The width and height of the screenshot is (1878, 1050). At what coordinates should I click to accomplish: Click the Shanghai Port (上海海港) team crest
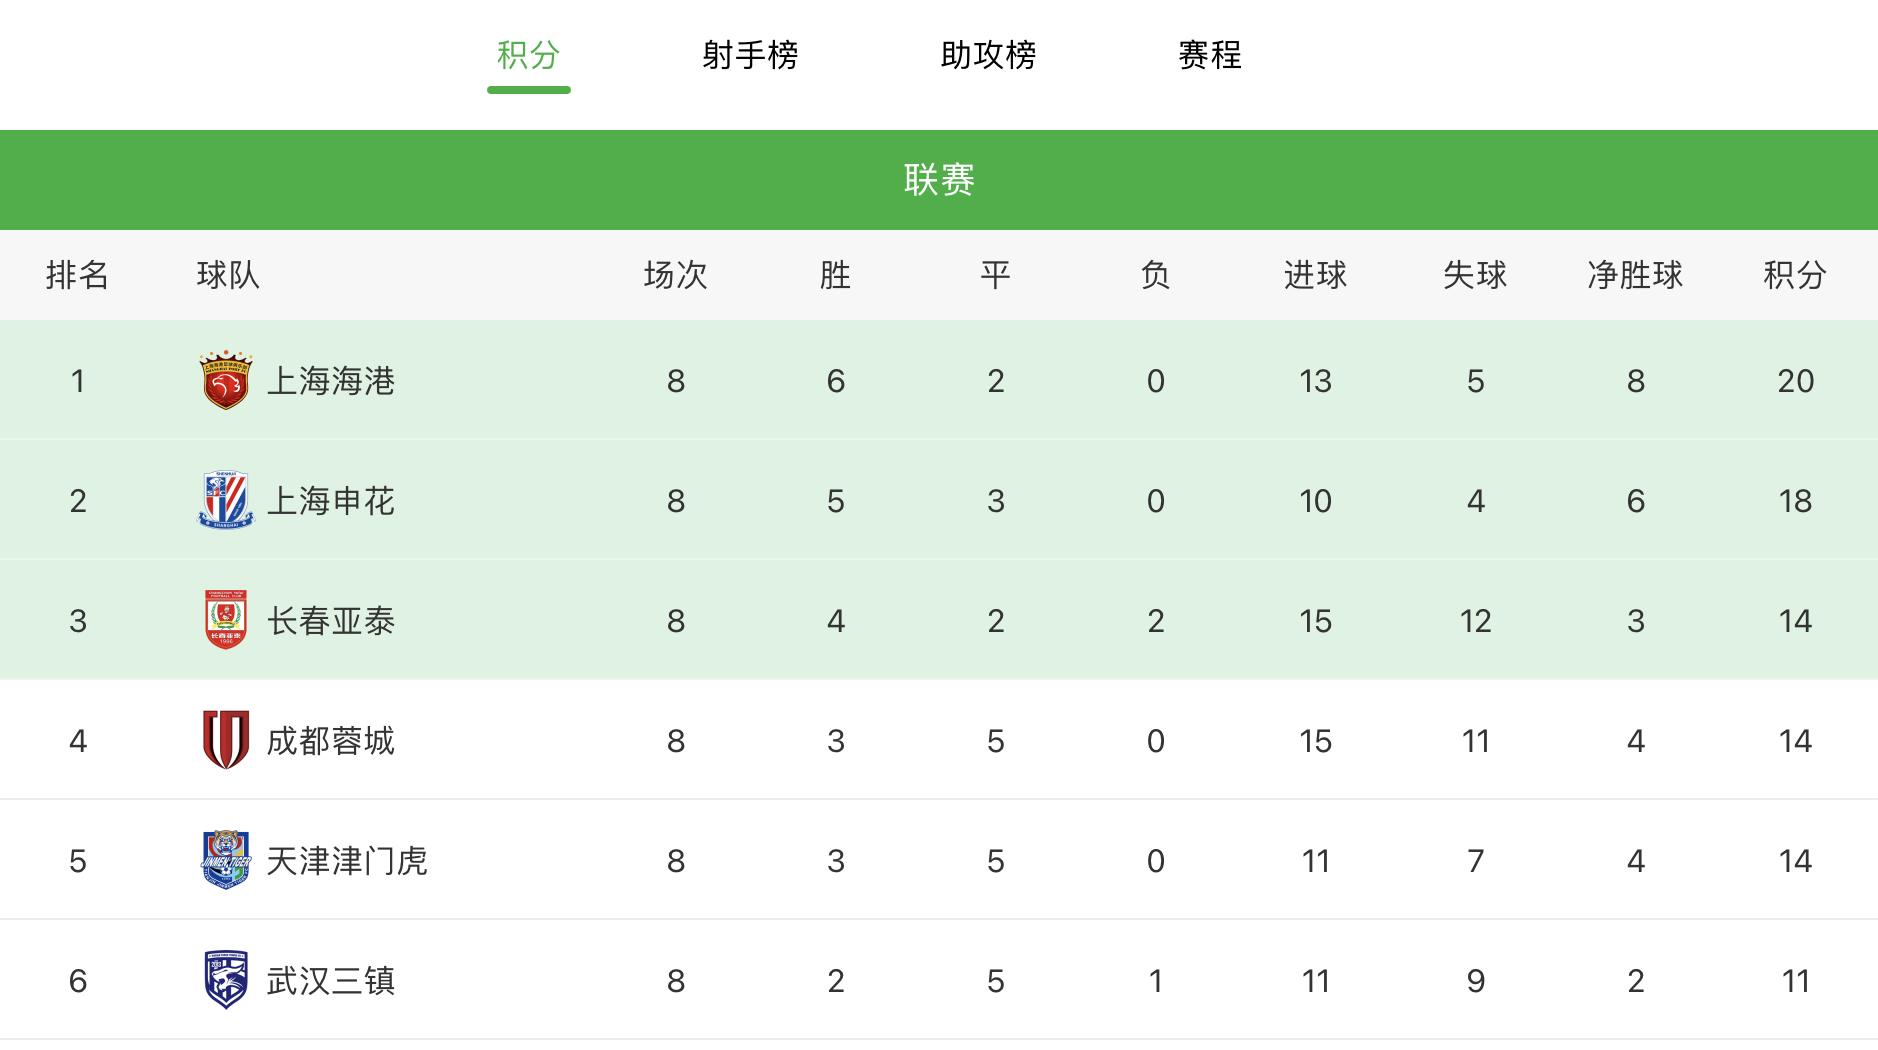pos(226,380)
